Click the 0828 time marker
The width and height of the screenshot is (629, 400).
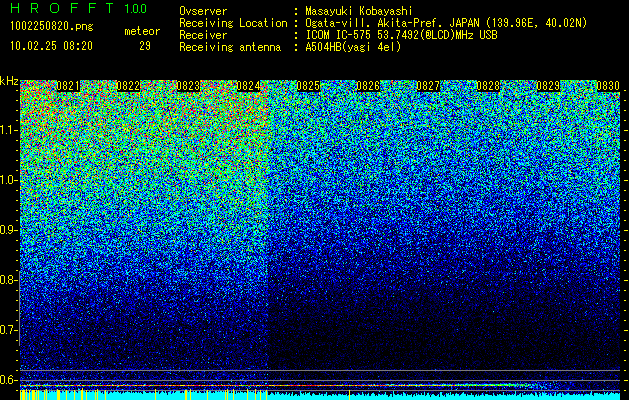488,86
